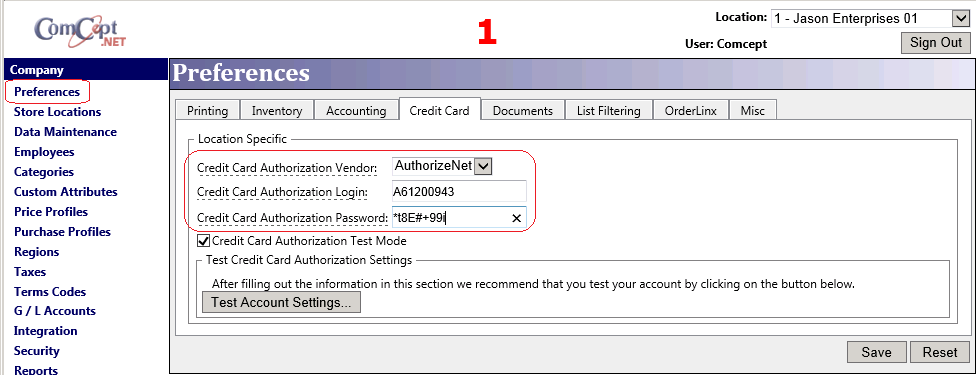Navigate to G / L Accounts
This screenshot has height=375, width=976.
click(x=55, y=311)
